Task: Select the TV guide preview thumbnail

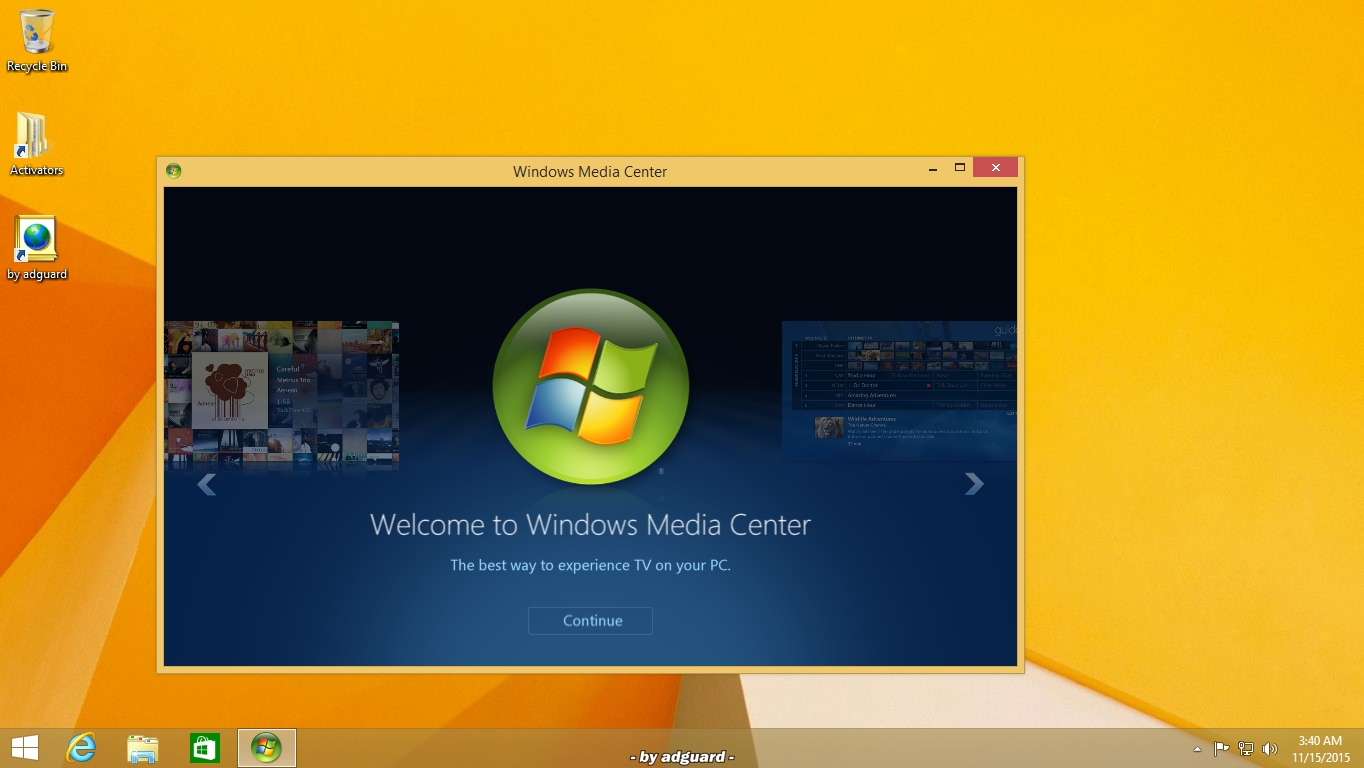Action: pyautogui.click(x=899, y=391)
